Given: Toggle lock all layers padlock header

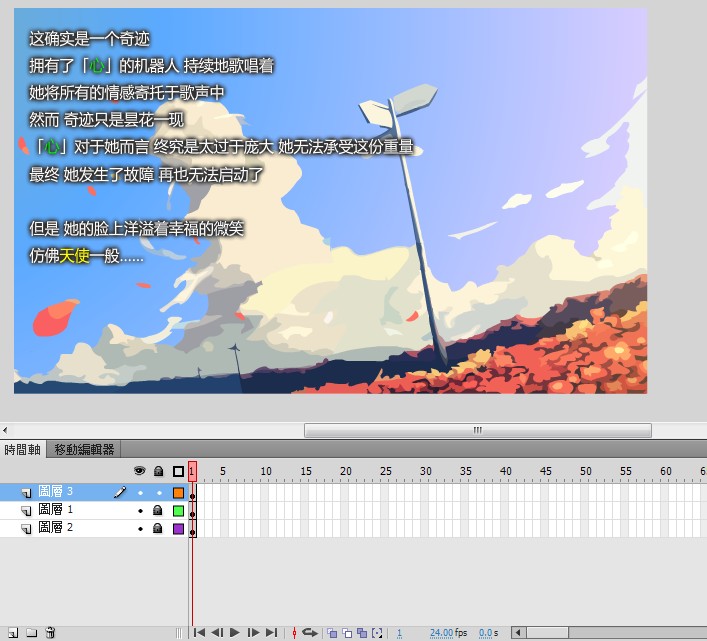Looking at the screenshot, I should 158,472.
